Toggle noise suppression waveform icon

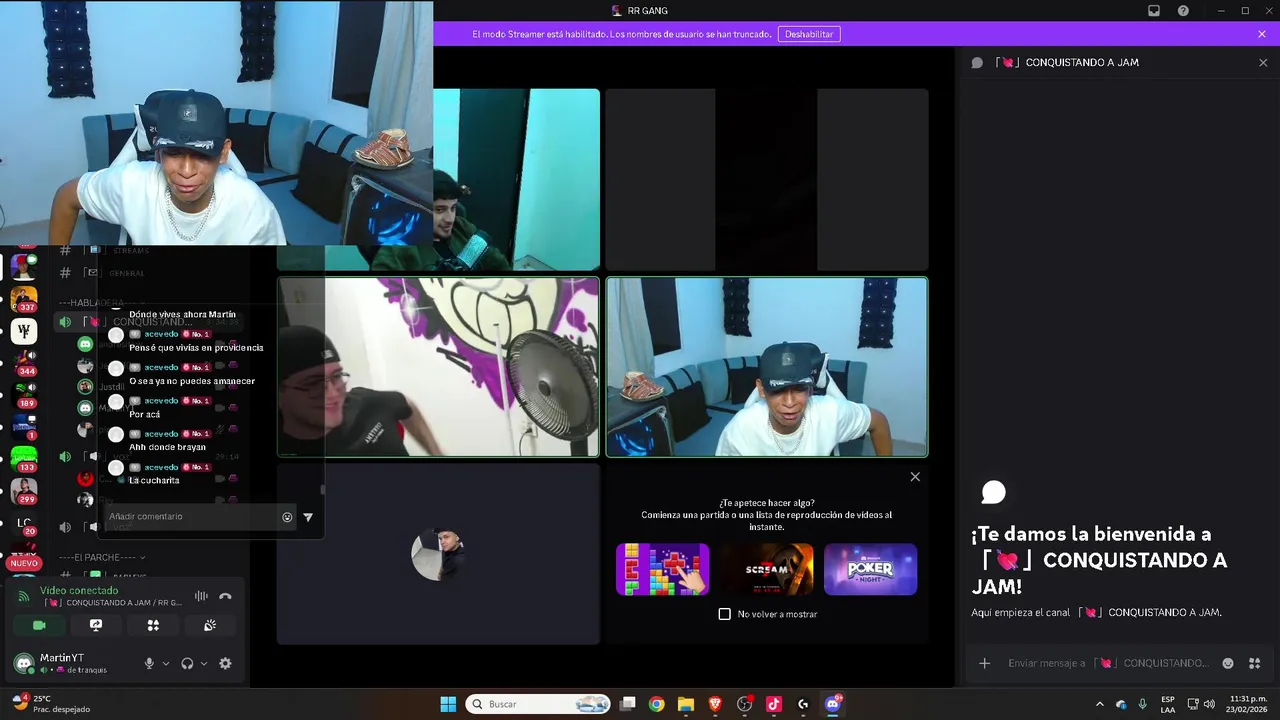[x=201, y=596]
